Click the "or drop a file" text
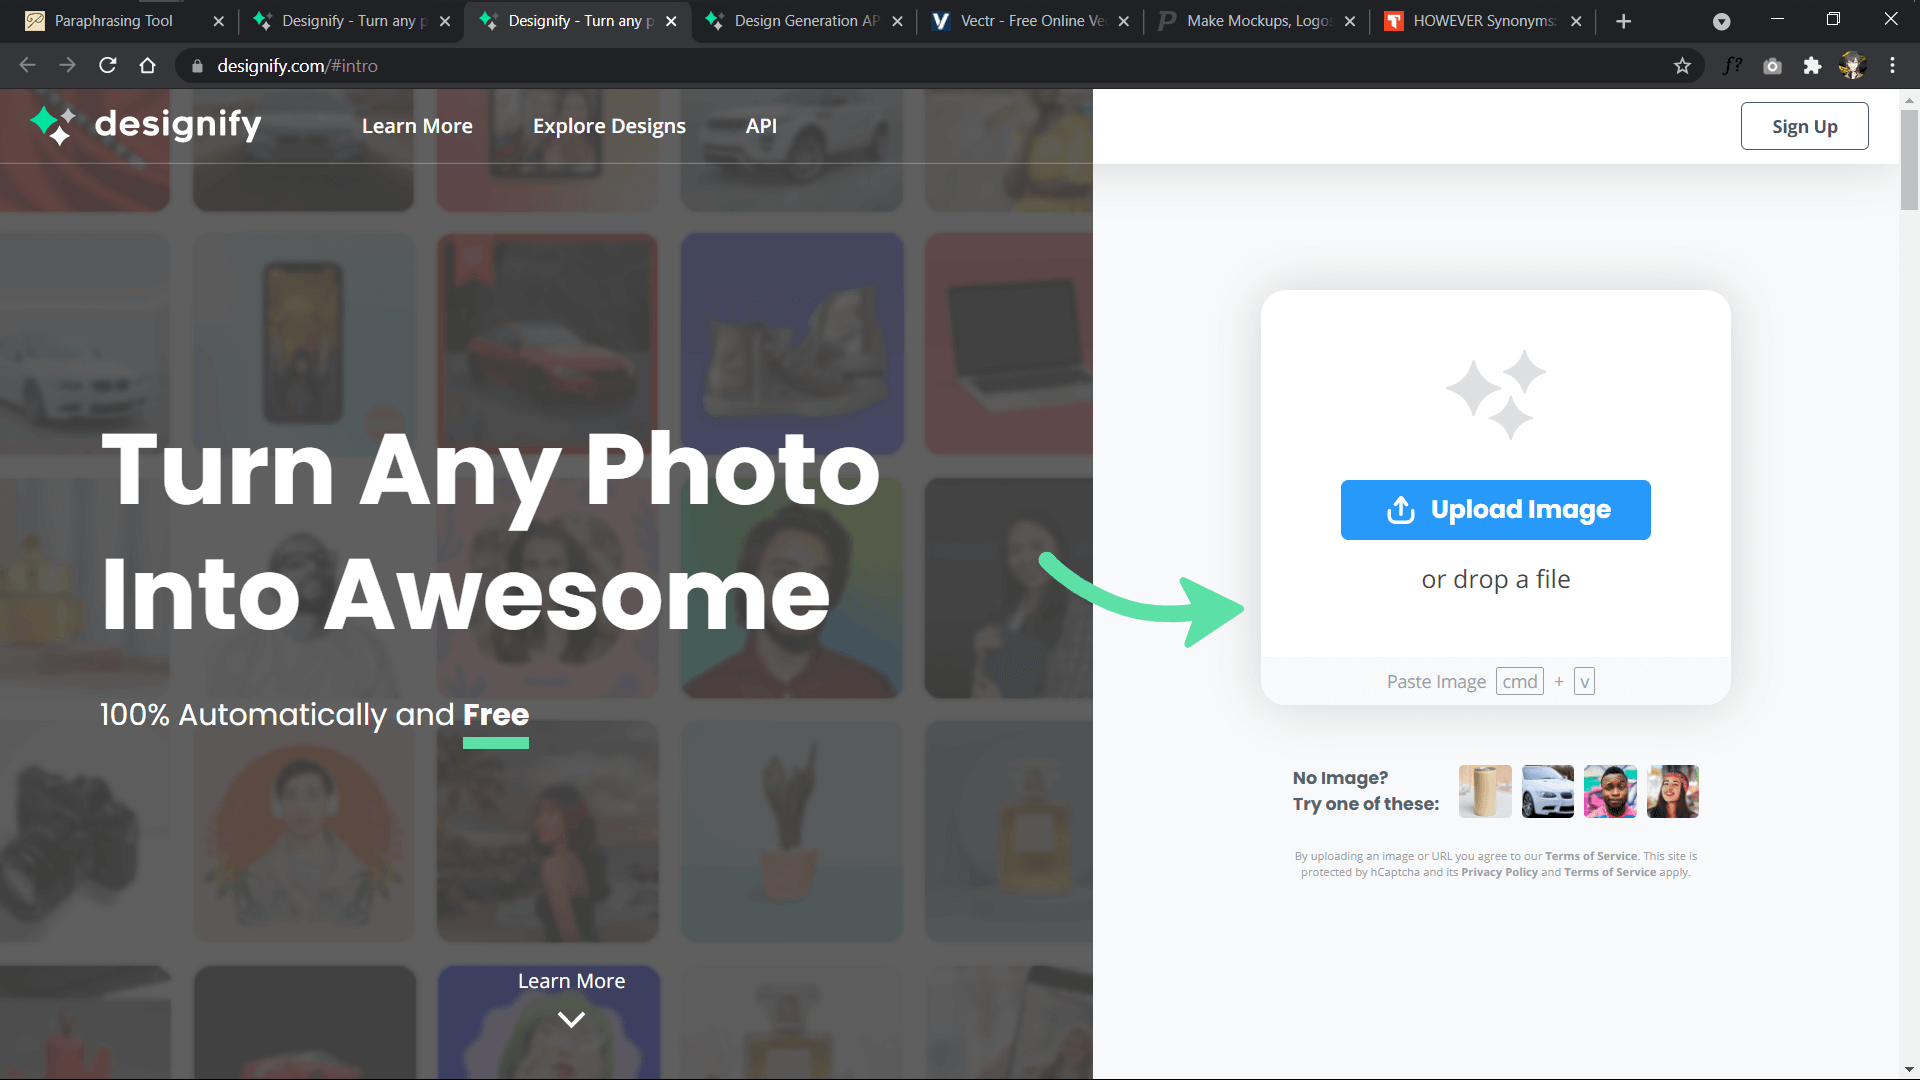 point(1495,579)
